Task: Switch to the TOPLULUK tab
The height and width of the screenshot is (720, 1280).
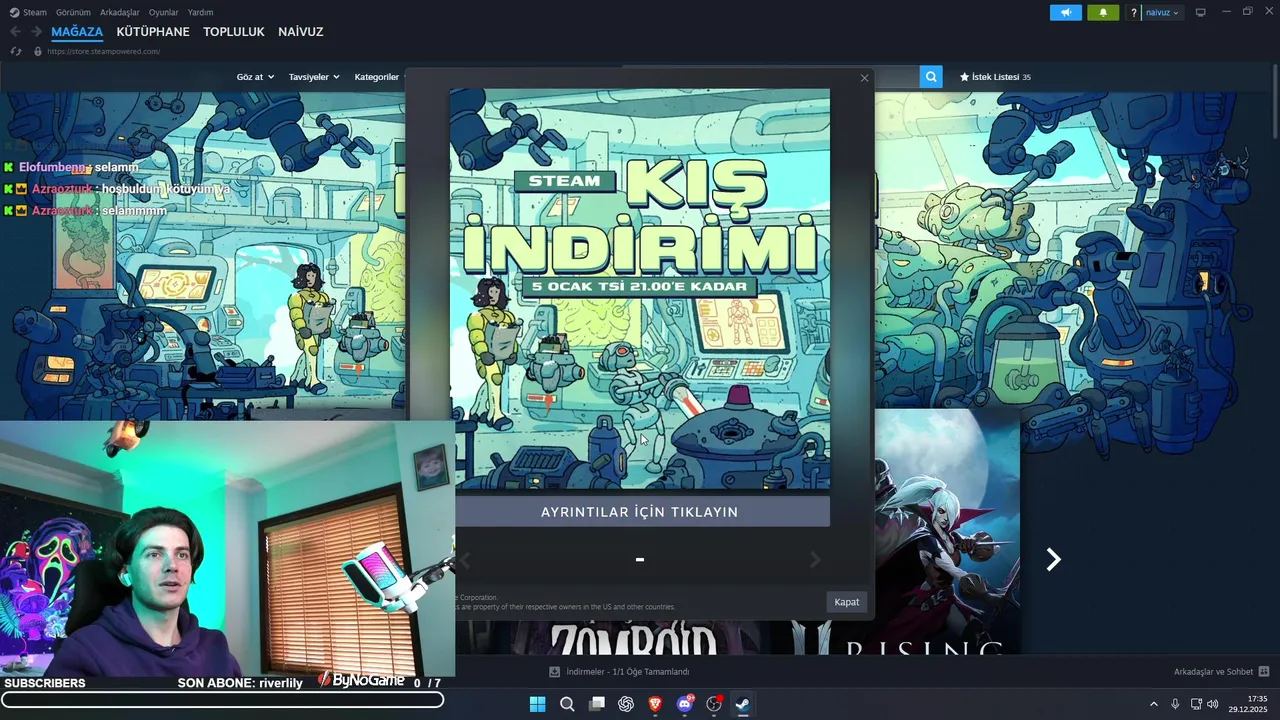Action: [x=234, y=32]
